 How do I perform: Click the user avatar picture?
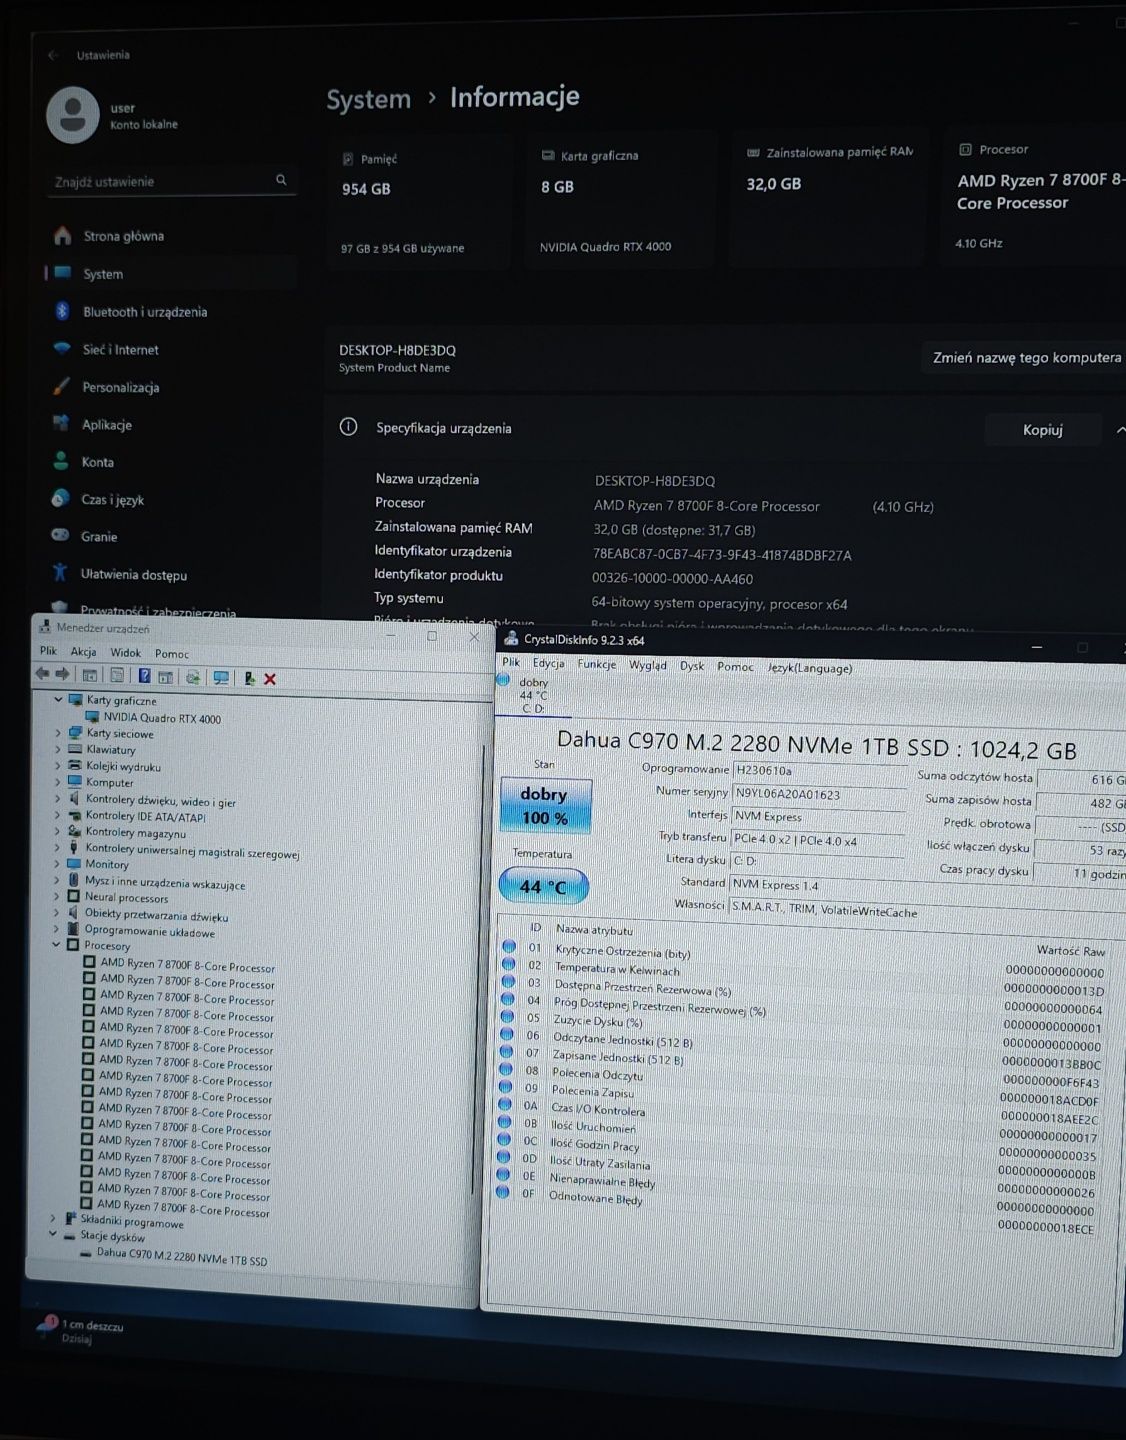pos(72,115)
